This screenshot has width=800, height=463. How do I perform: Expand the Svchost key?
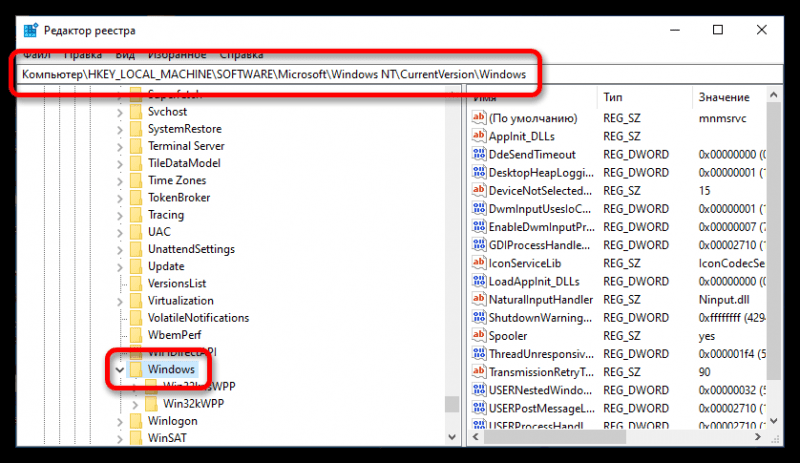point(120,112)
